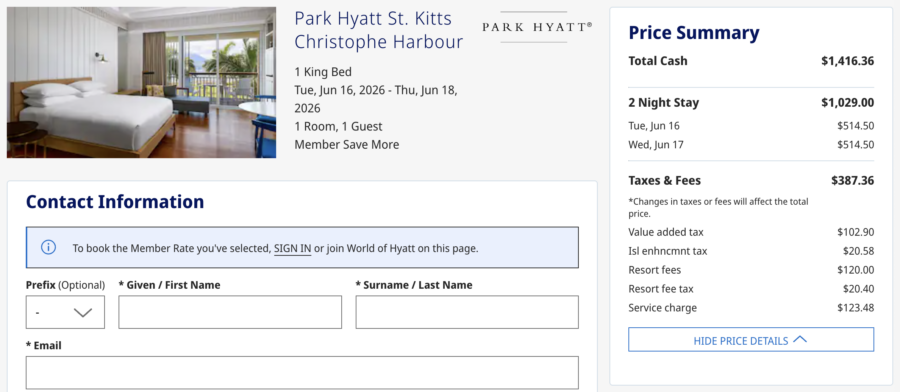900x392 pixels.
Task: Click the 1 King Bed text
Action: (x=323, y=72)
